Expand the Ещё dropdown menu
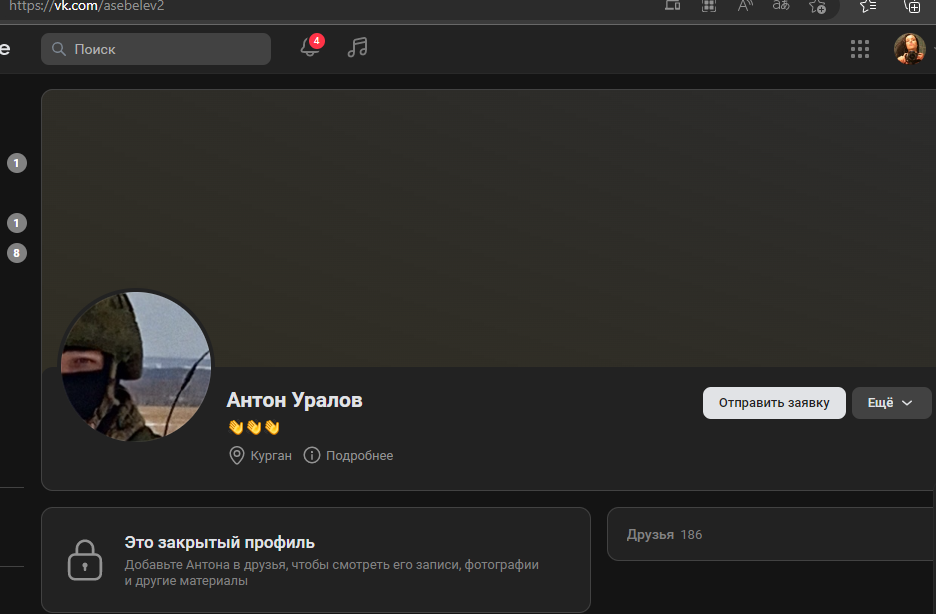Screen dimensions: 936x614 click(x=891, y=403)
